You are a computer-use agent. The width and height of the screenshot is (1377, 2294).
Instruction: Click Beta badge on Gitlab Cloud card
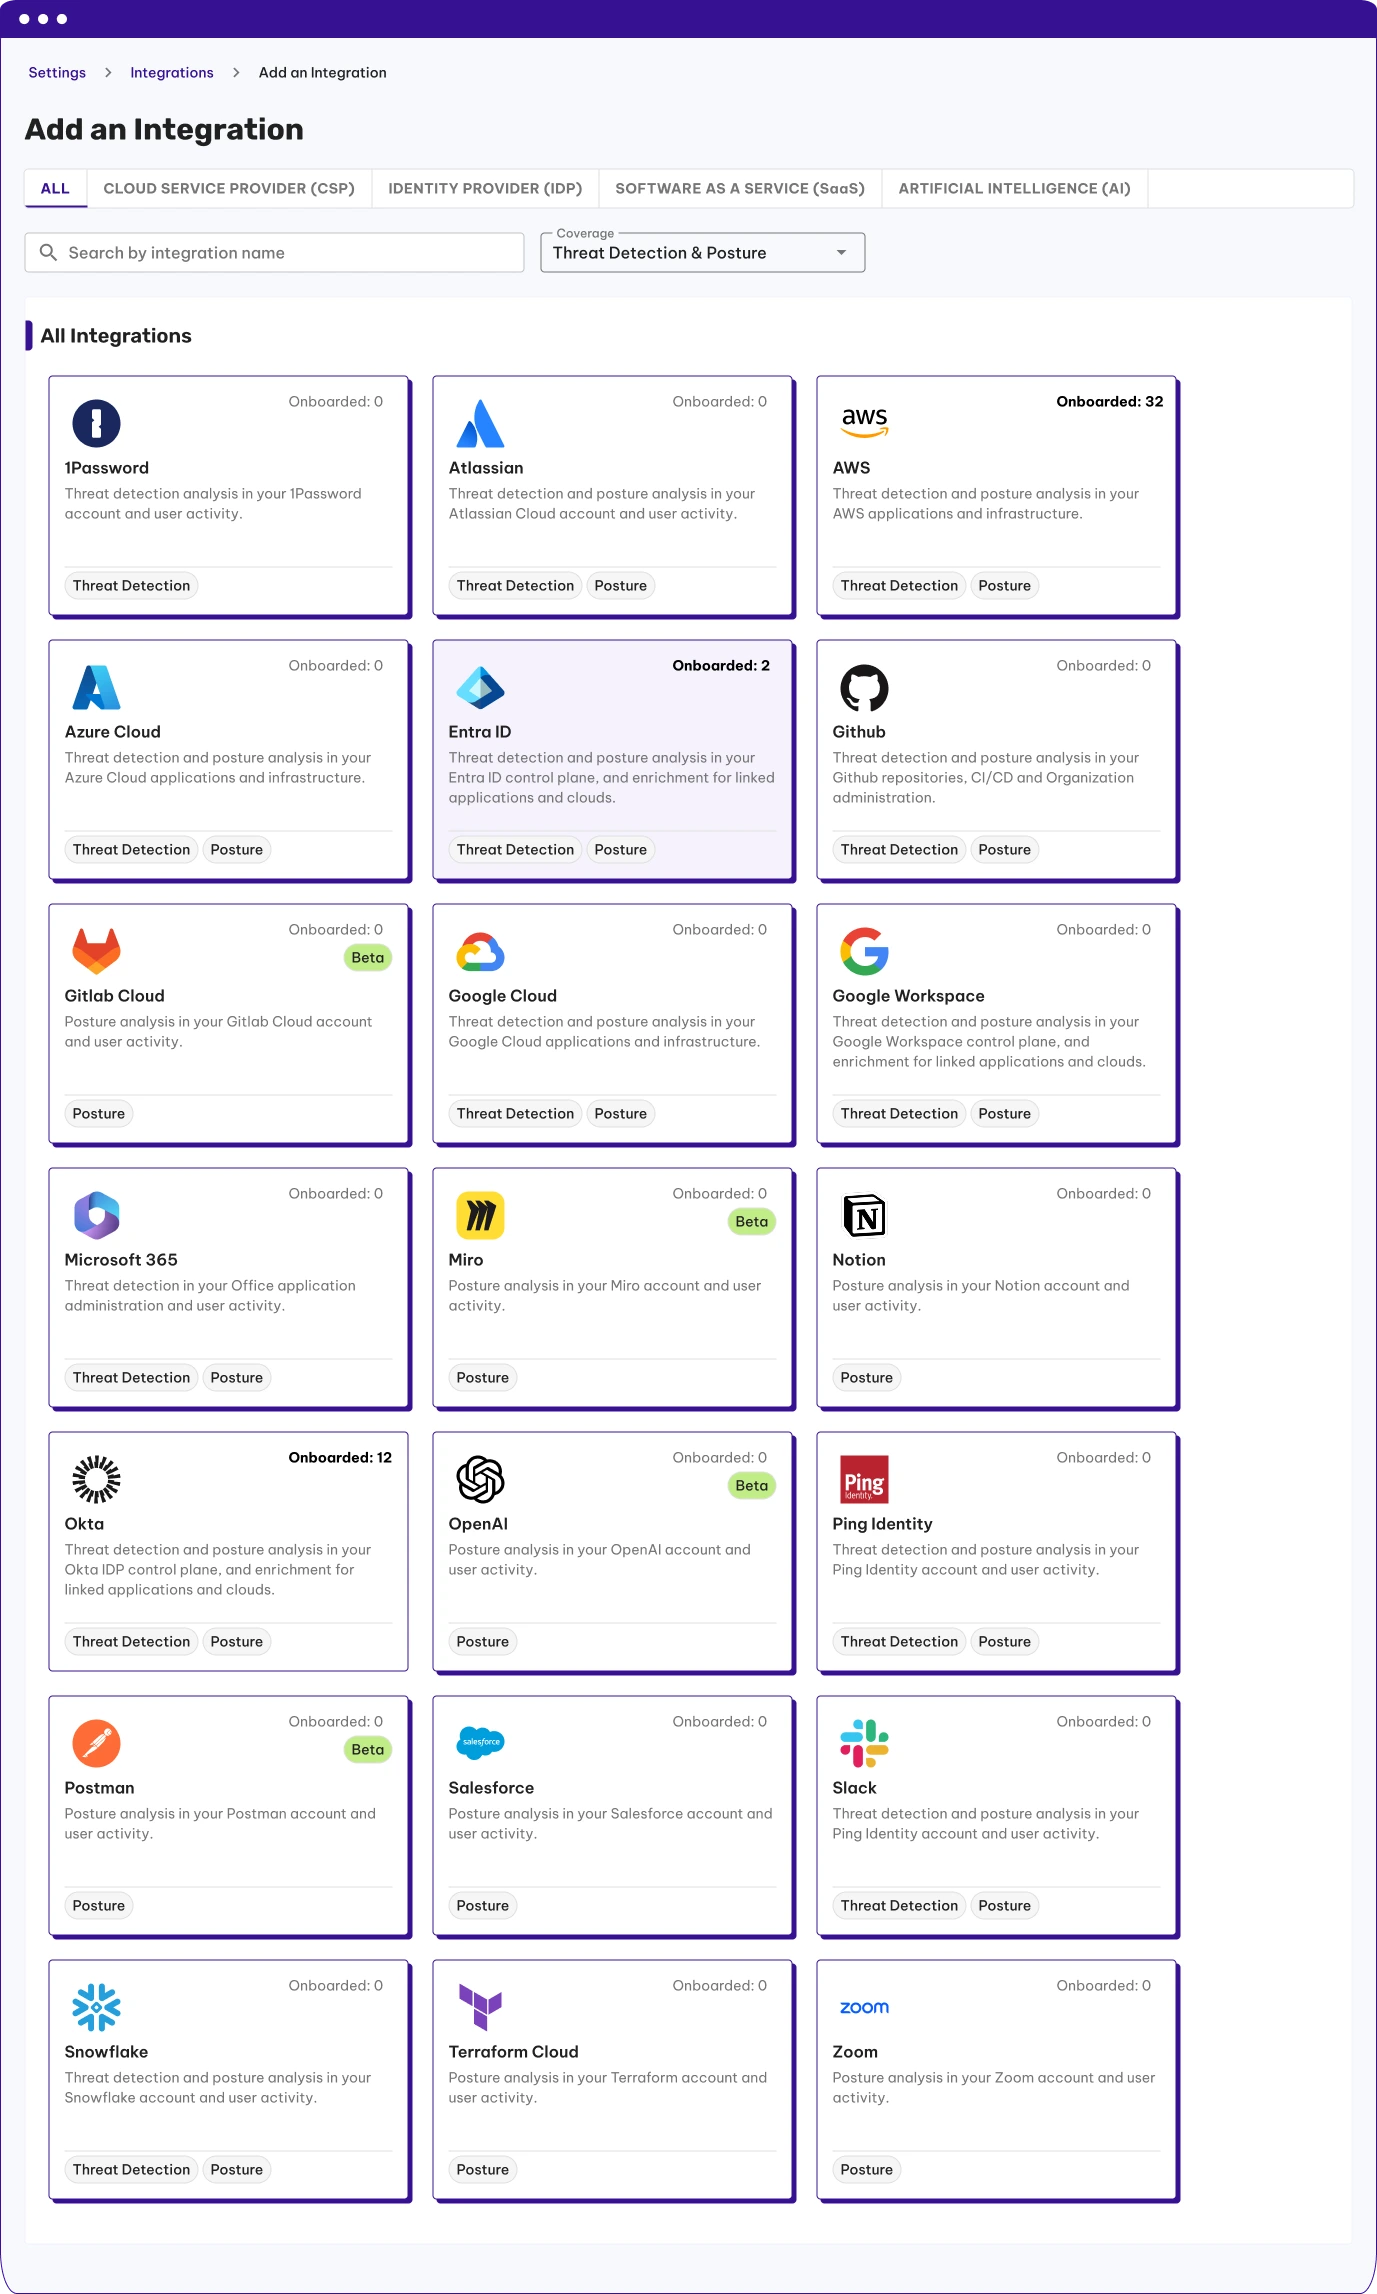[x=367, y=957]
